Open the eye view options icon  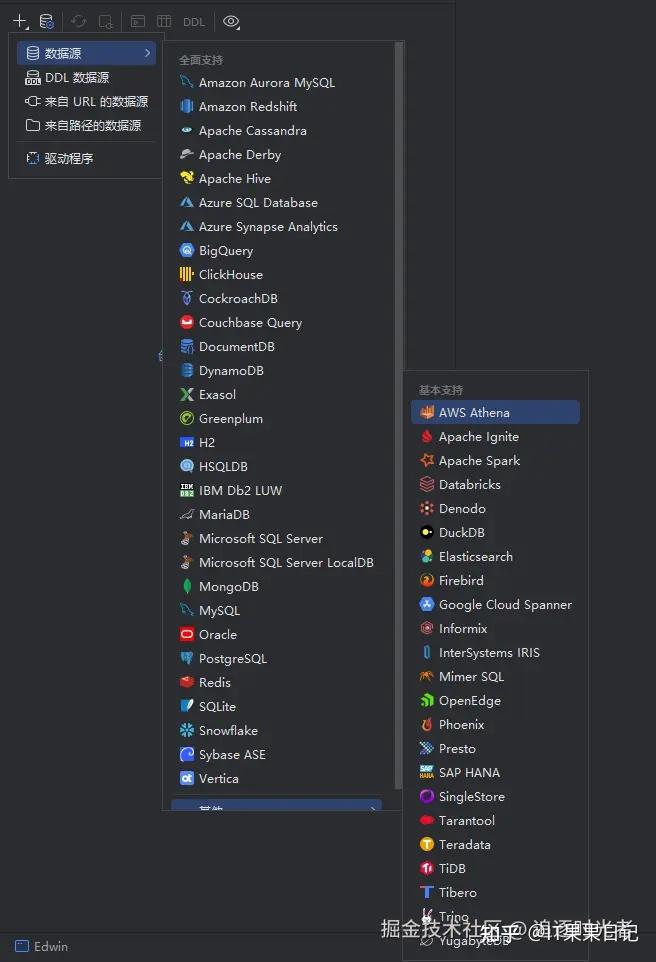231,21
